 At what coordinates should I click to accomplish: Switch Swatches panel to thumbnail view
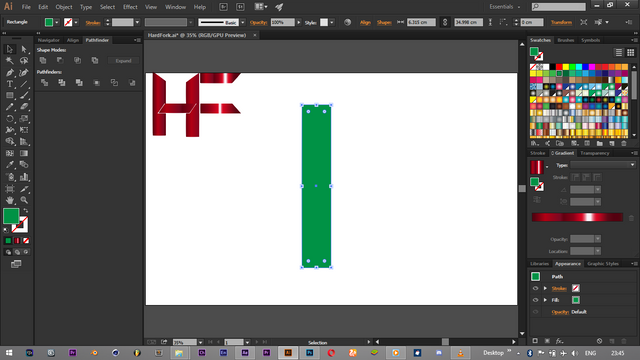click(x=631, y=53)
